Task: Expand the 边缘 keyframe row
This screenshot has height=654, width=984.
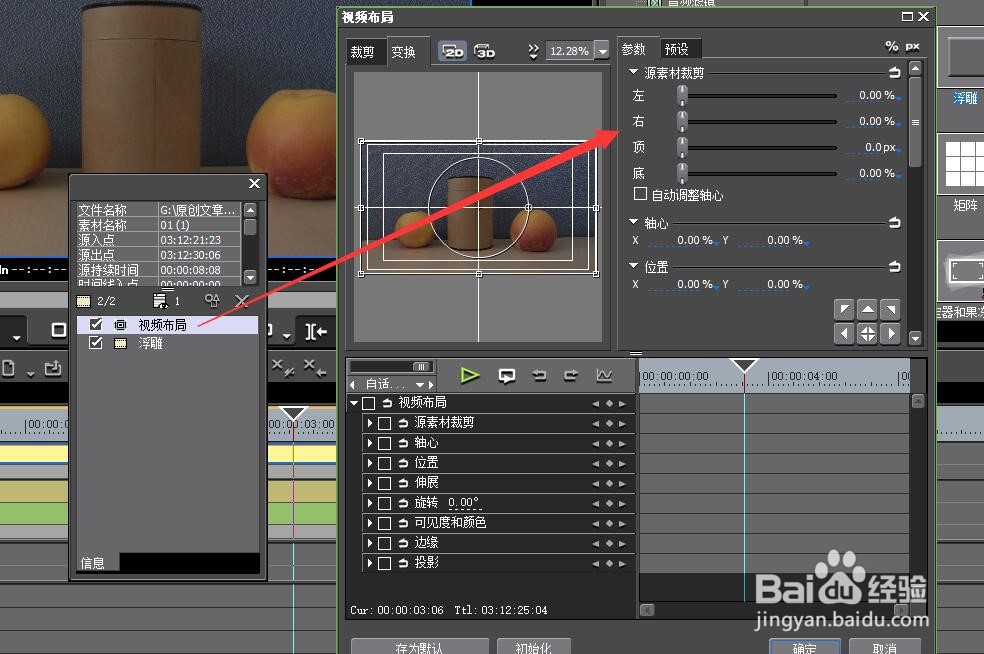Action: [x=370, y=543]
